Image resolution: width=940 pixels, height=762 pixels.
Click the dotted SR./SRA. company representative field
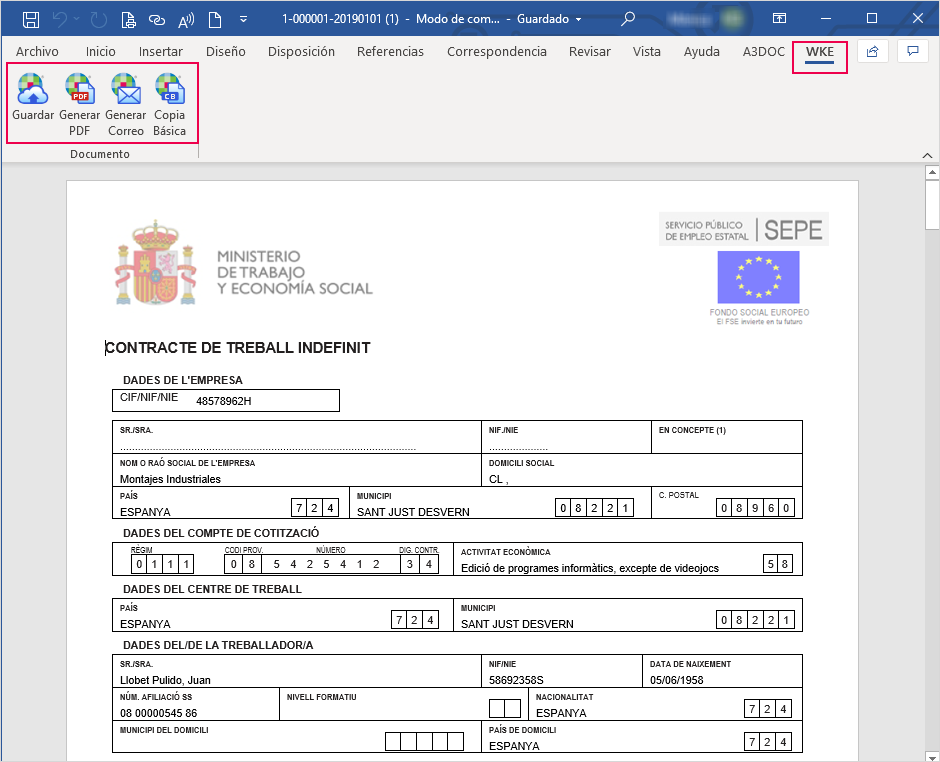point(267,447)
